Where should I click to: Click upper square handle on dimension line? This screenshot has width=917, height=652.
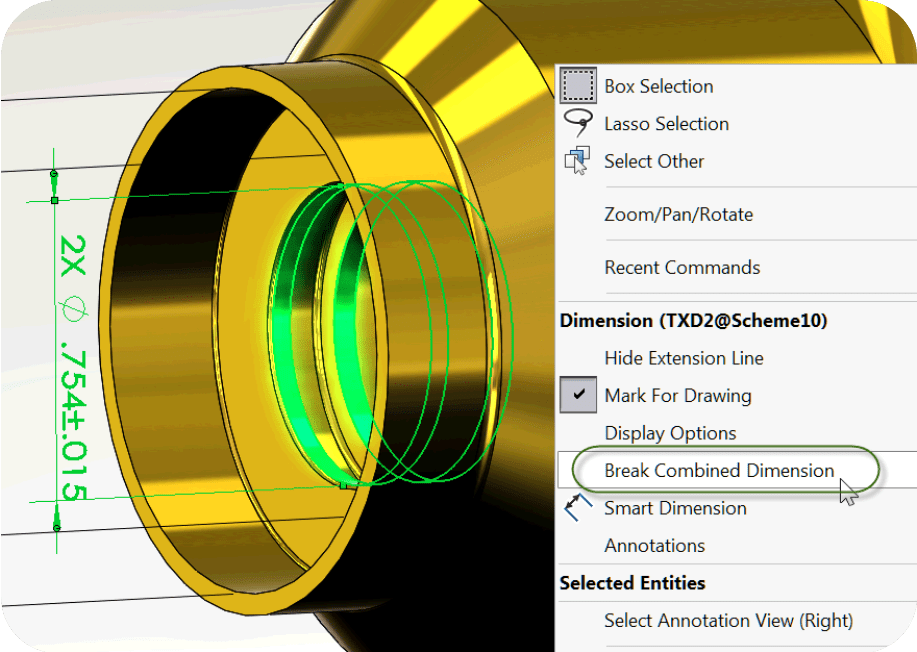click(x=54, y=201)
